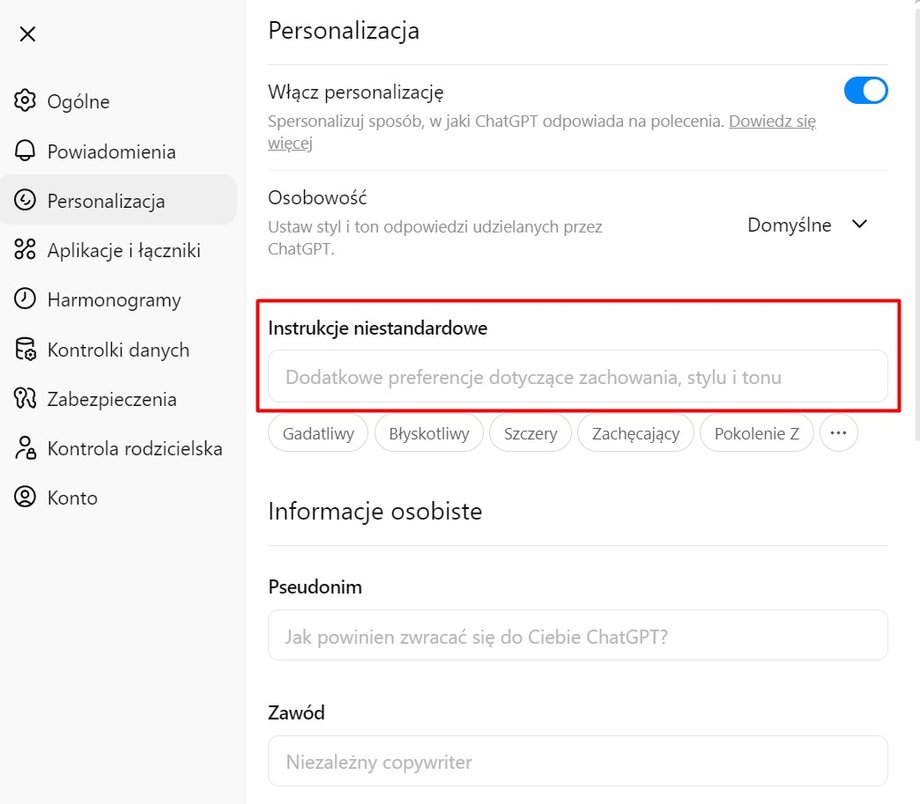Click the Kontrola rodzicielska people icon
The image size is (920, 804).
27,448
